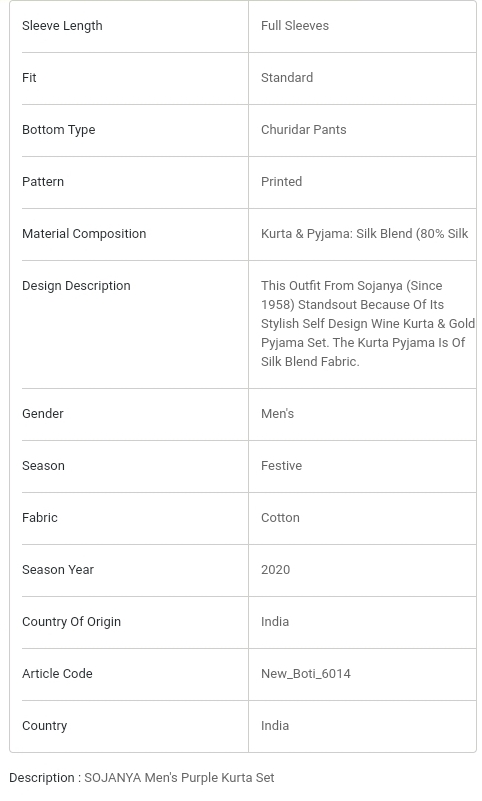The width and height of the screenshot is (482, 801).
Task: Click the Material Composition label
Action: 84,234
